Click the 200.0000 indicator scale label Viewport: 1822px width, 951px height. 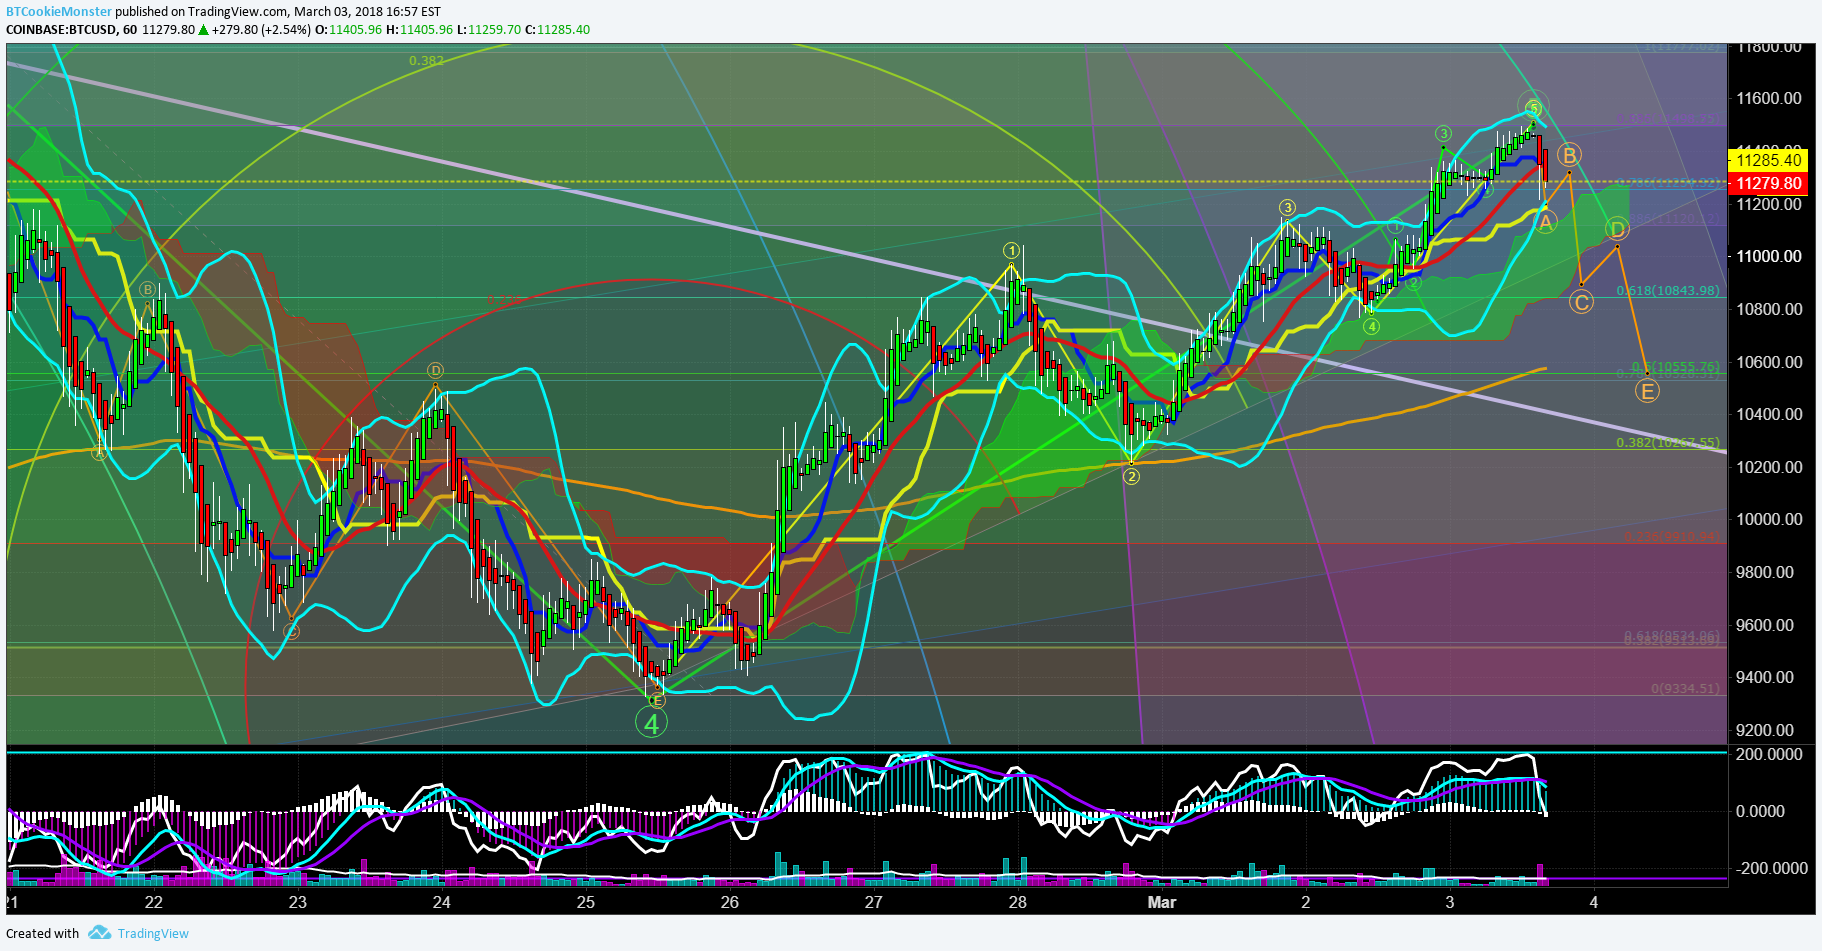pos(1769,754)
